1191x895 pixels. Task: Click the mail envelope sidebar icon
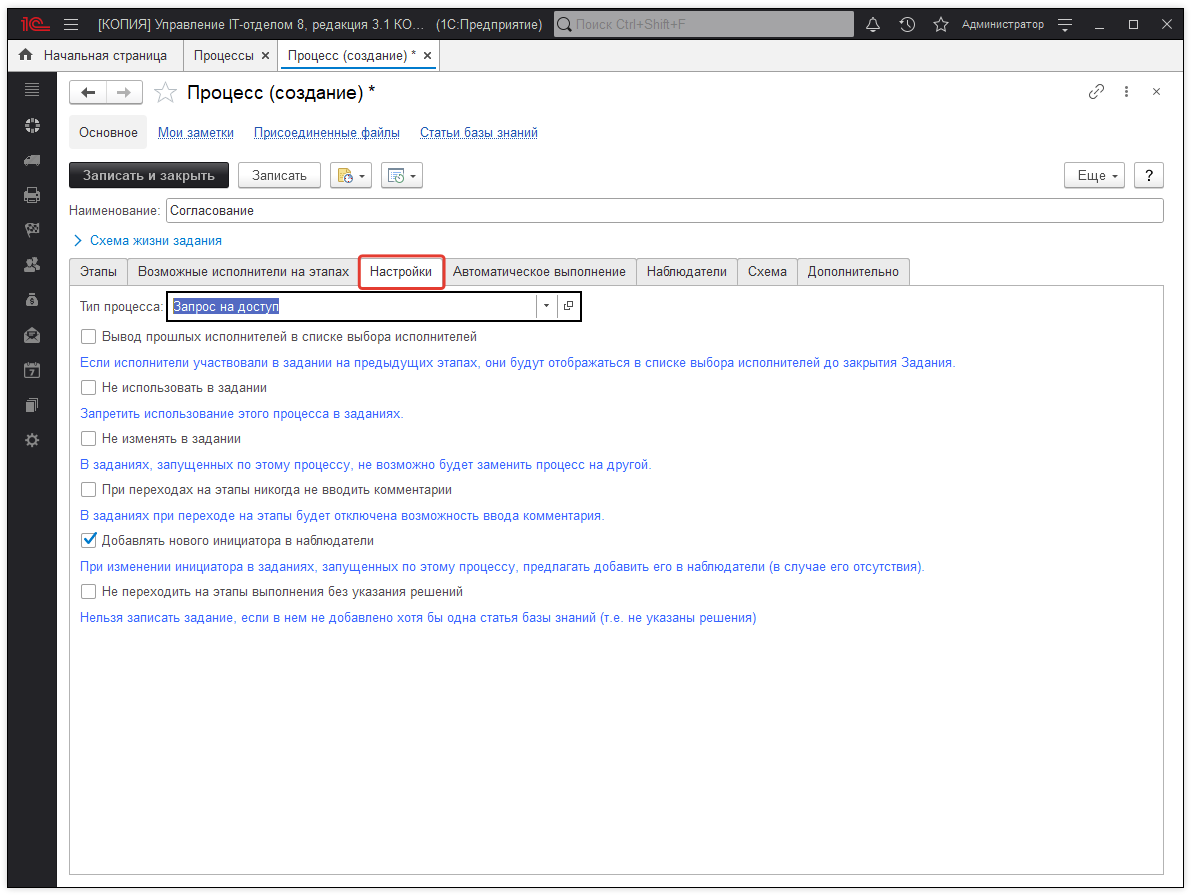32,335
